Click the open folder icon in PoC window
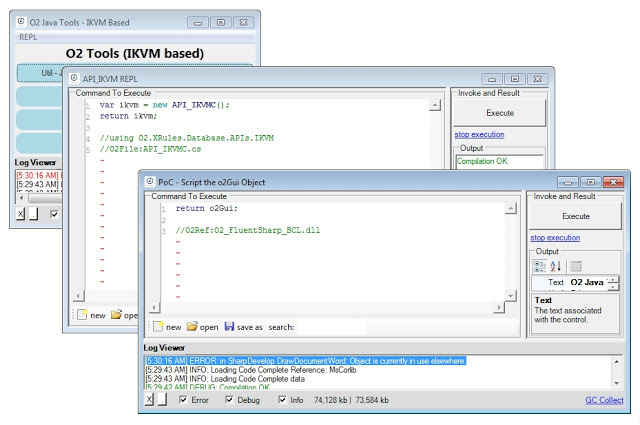The height and width of the screenshot is (425, 640). [193, 327]
